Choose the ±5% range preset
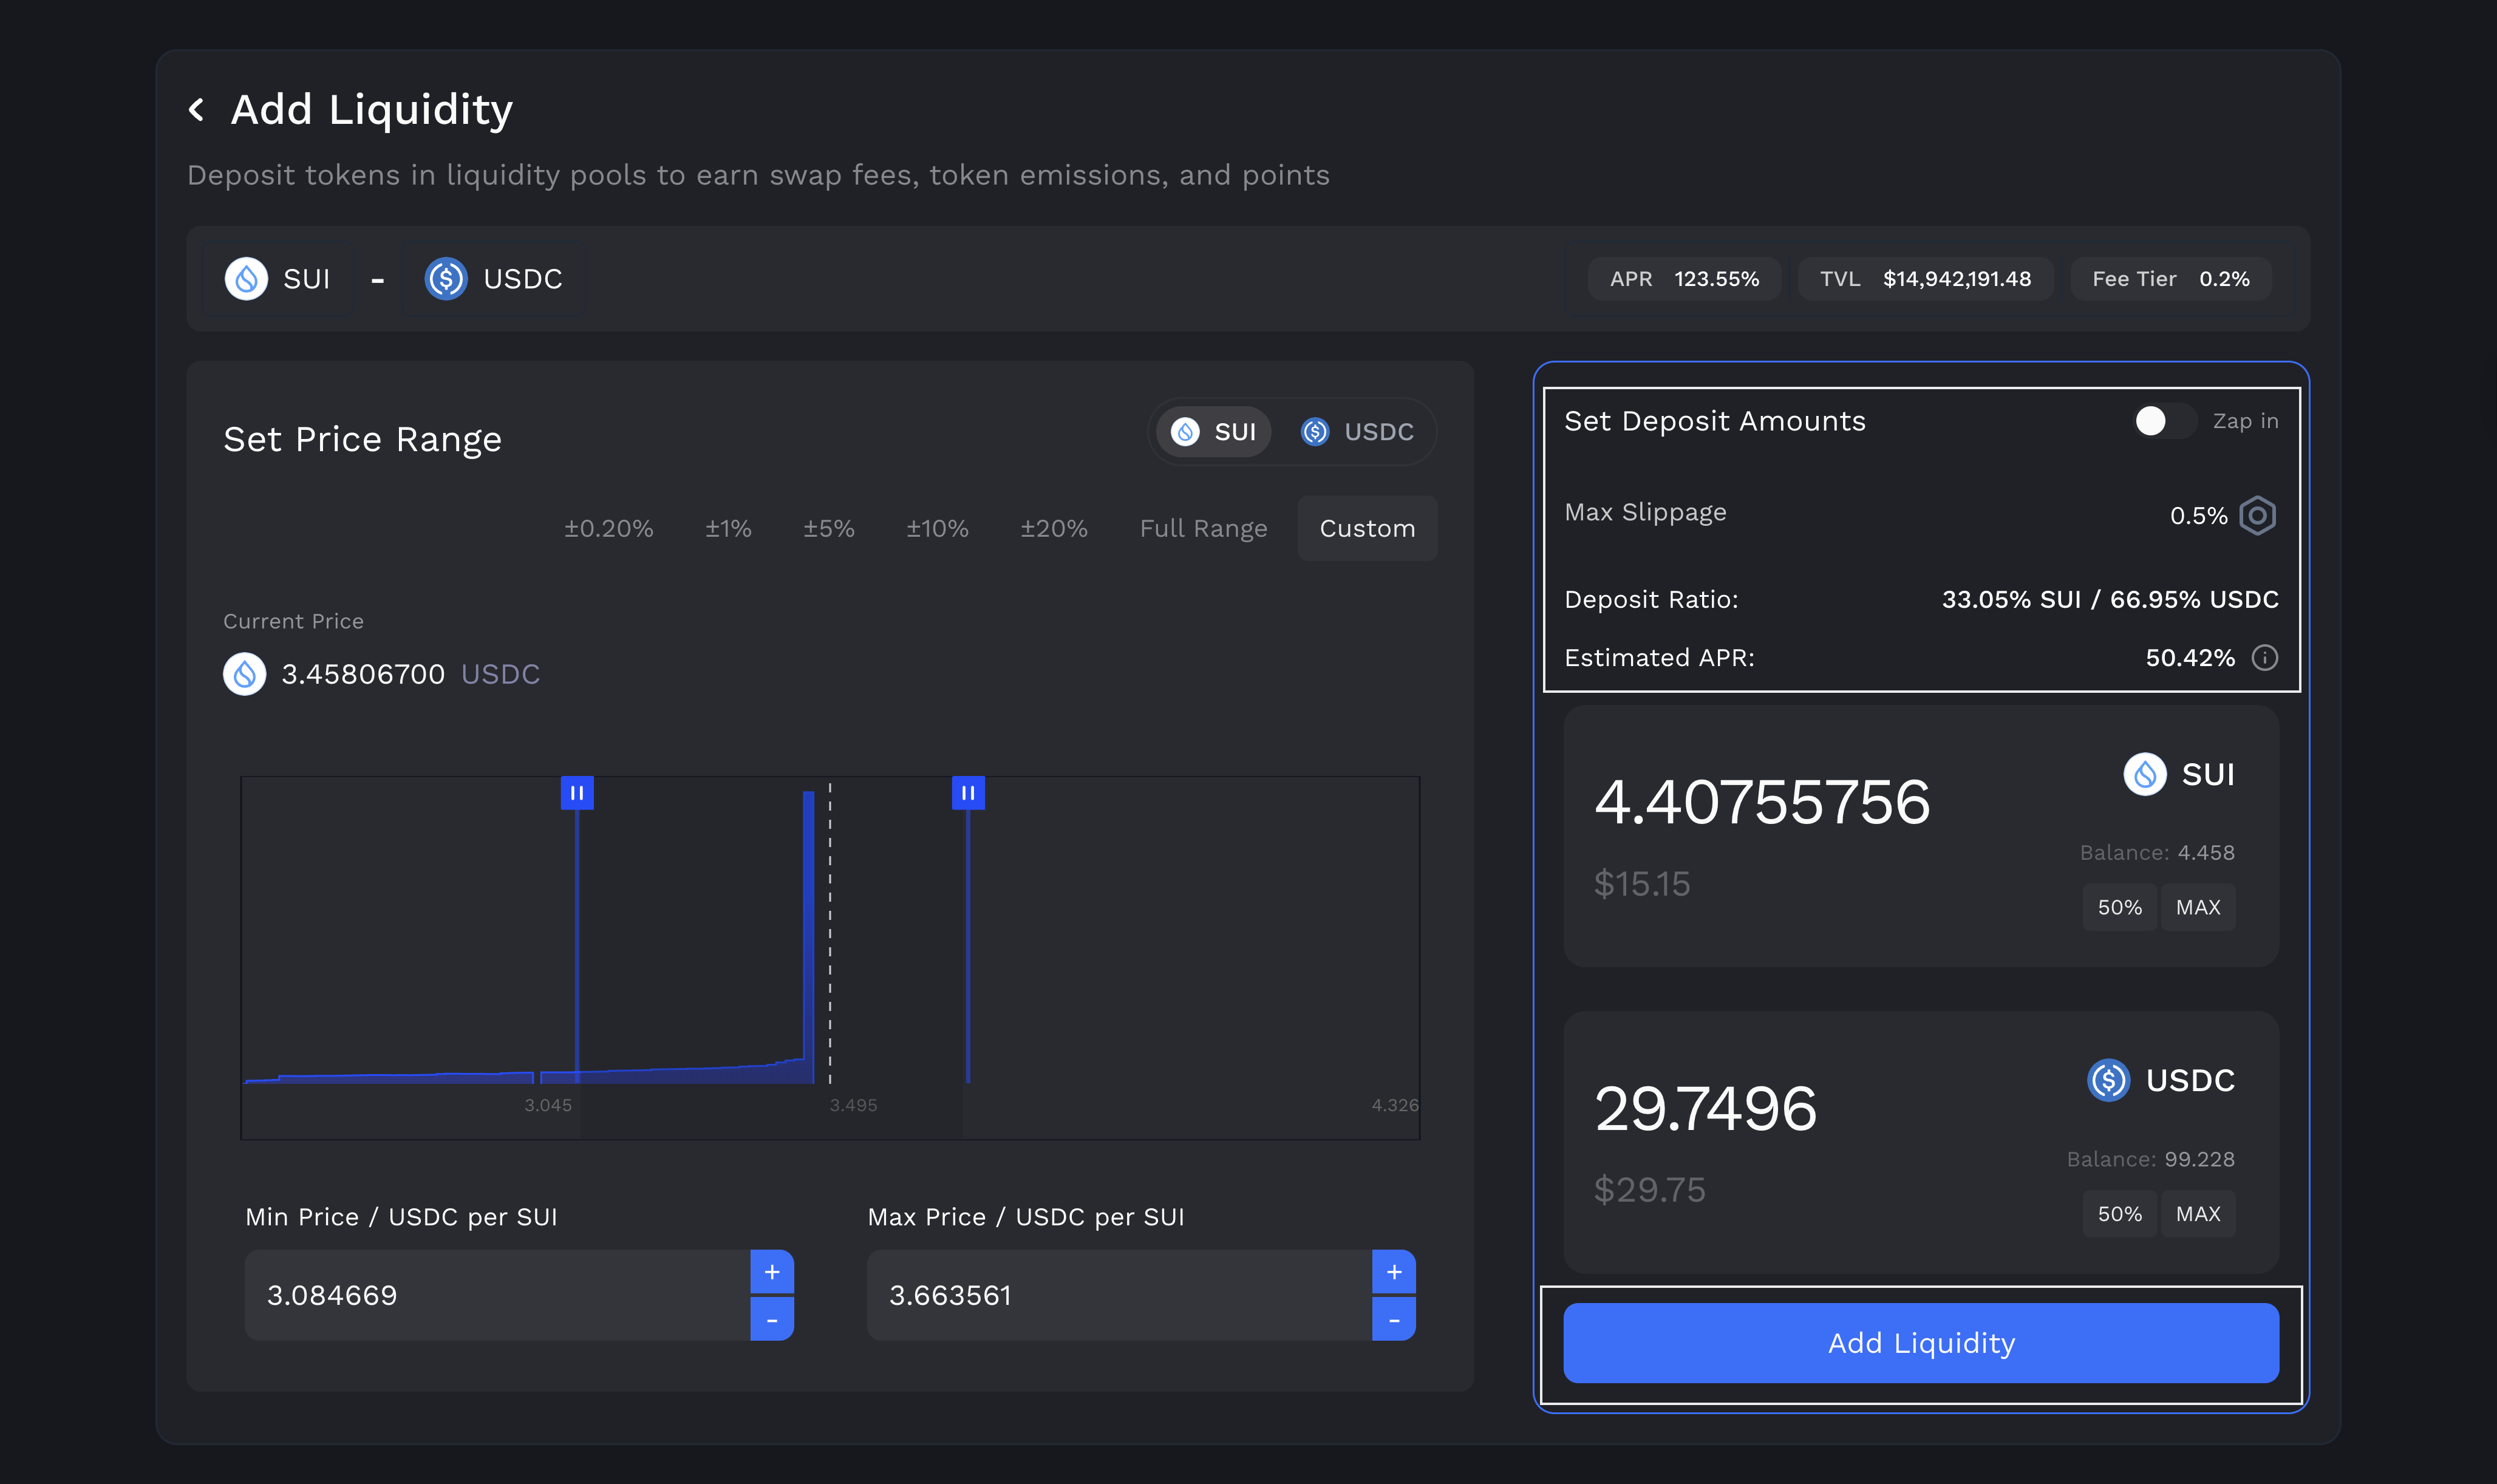 tap(829, 528)
